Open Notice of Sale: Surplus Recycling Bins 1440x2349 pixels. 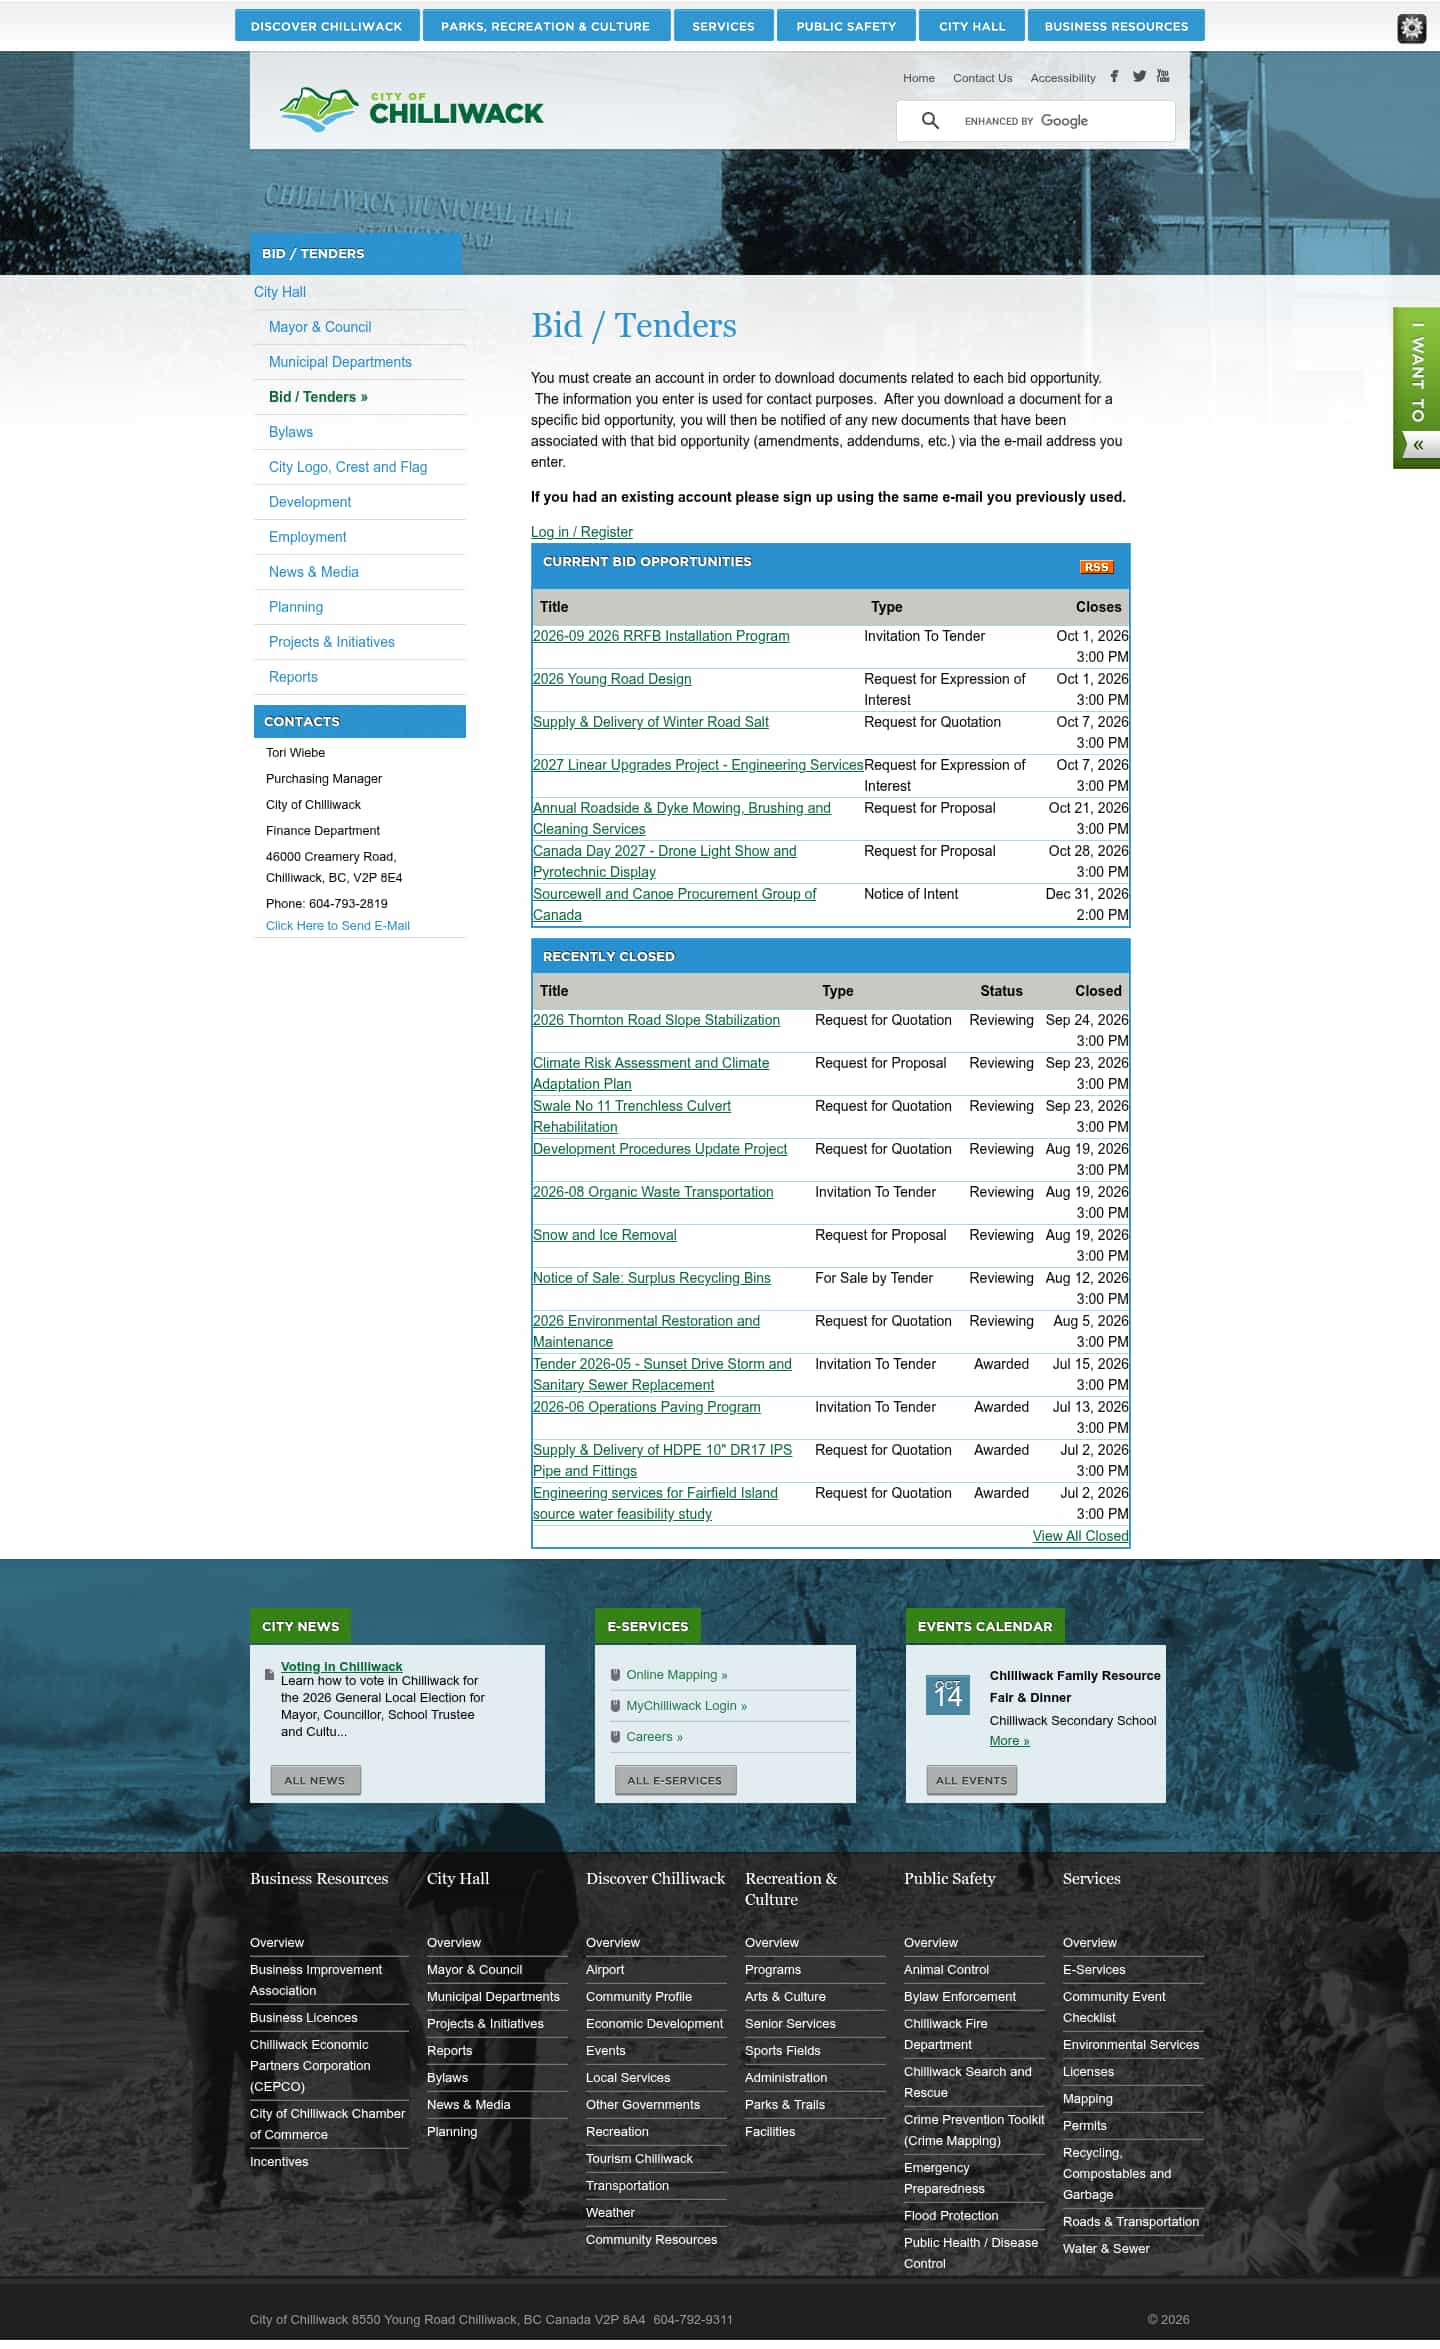pyautogui.click(x=652, y=1278)
